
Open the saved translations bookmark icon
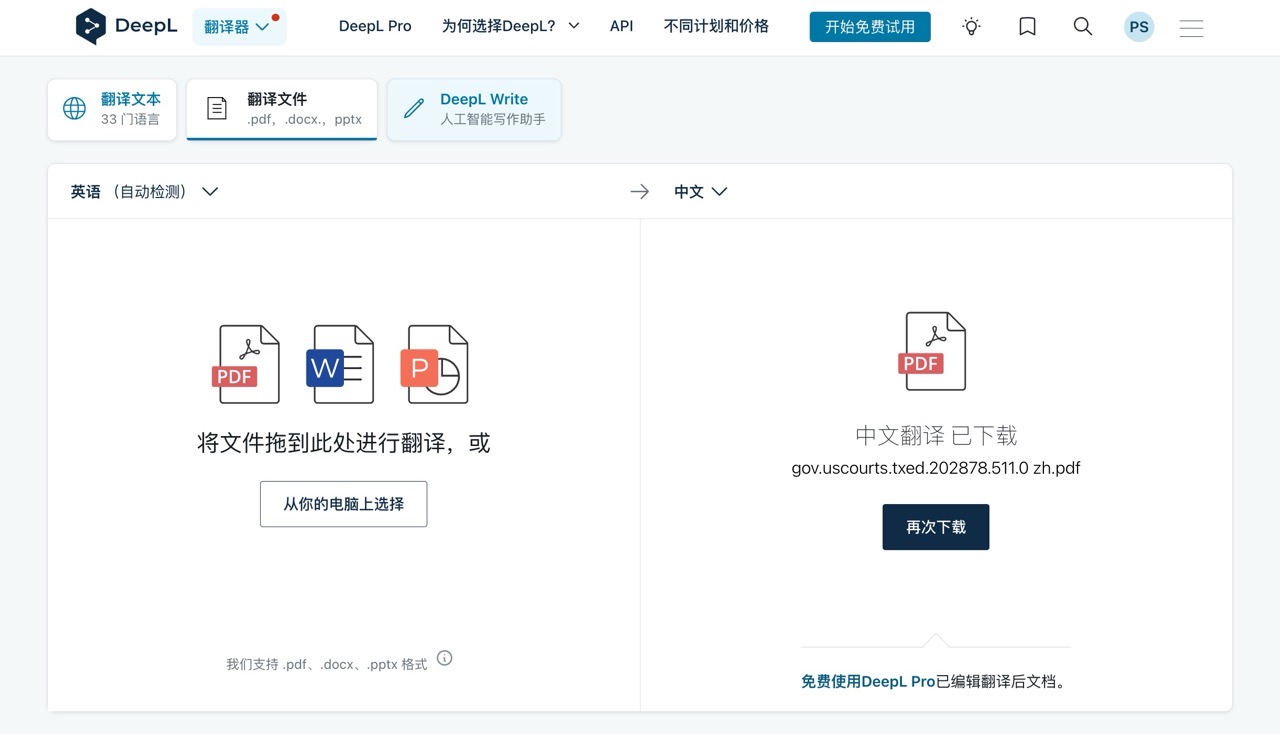(x=1027, y=27)
